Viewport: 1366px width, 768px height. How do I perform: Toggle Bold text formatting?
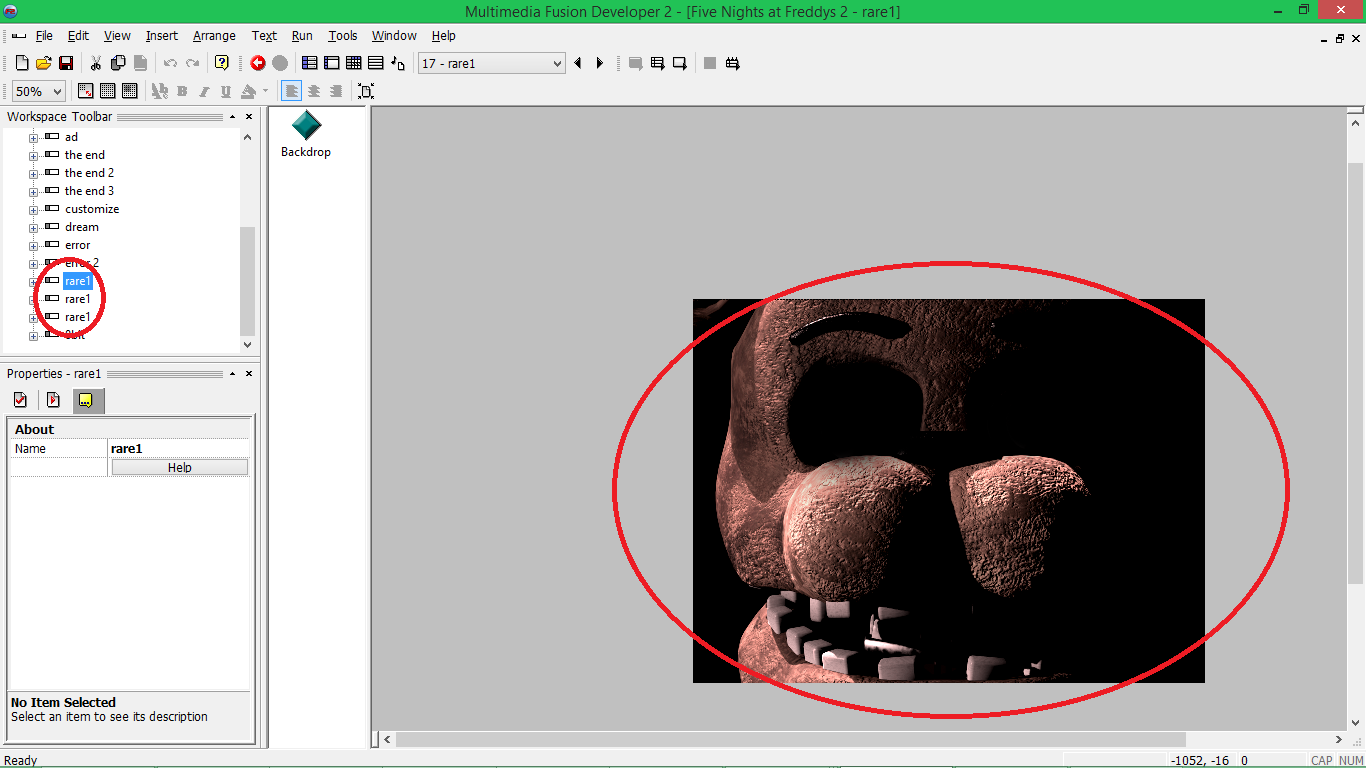coord(182,91)
